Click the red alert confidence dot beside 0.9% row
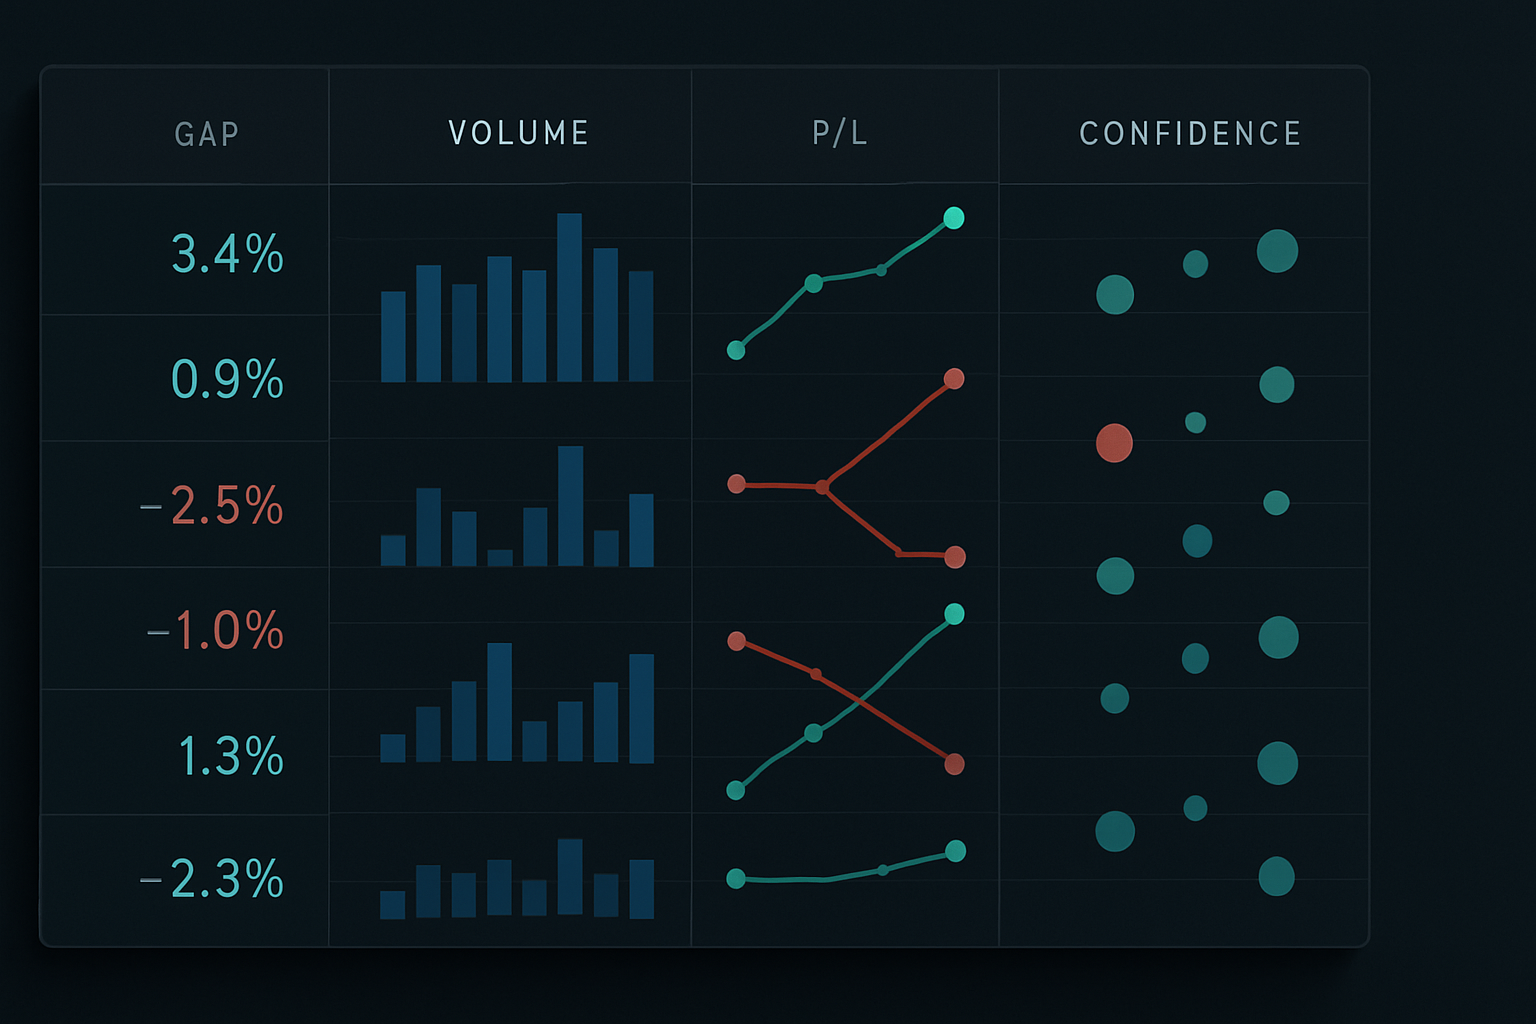The height and width of the screenshot is (1024, 1536). coord(1115,444)
